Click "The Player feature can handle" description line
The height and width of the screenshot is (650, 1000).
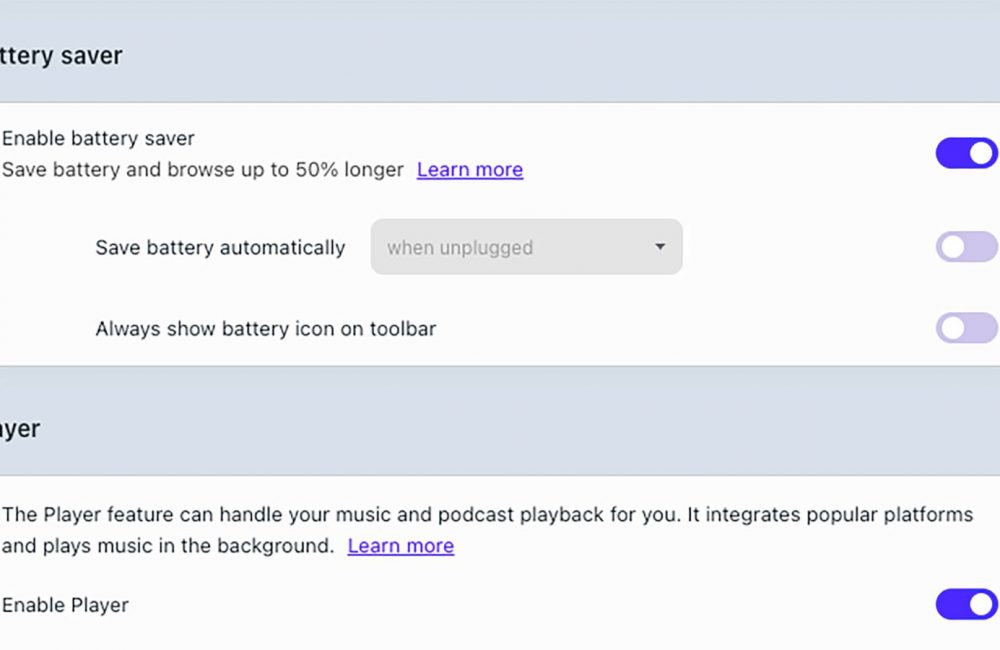(150, 515)
